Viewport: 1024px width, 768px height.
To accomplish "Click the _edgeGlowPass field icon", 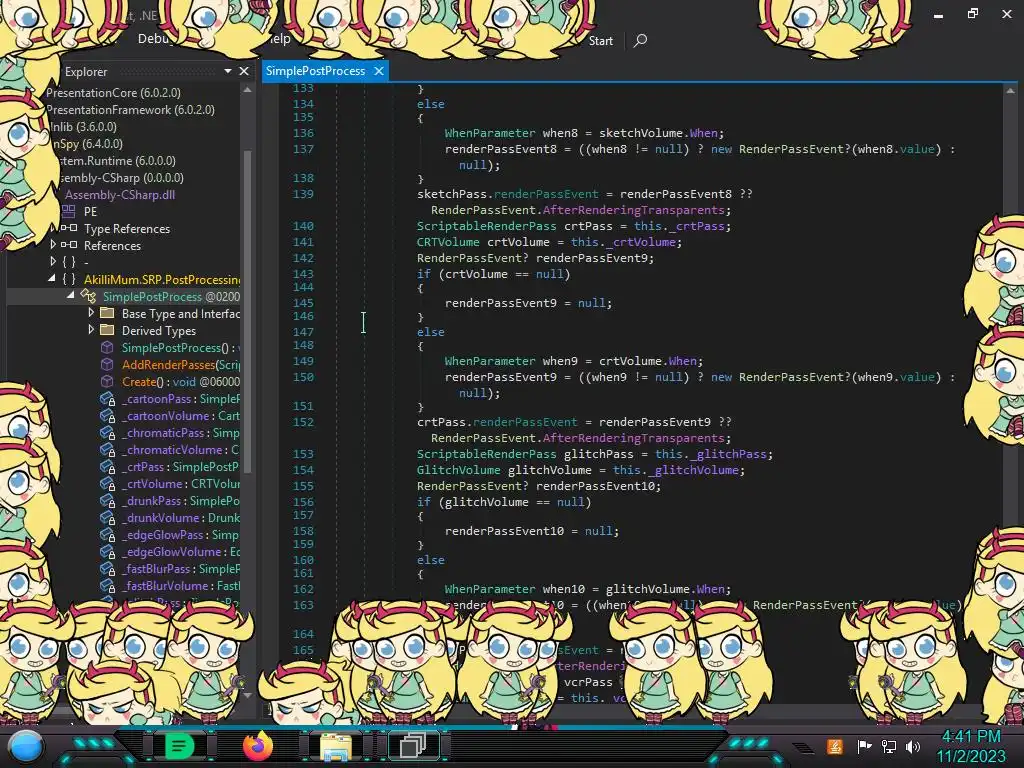I will (108, 534).
